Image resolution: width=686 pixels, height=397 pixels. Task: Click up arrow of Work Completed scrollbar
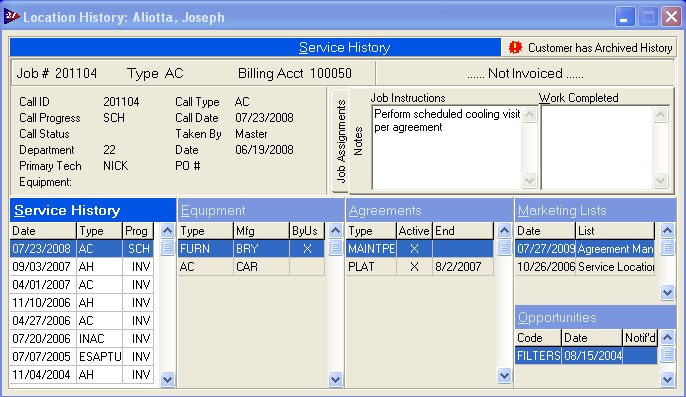(x=660, y=115)
